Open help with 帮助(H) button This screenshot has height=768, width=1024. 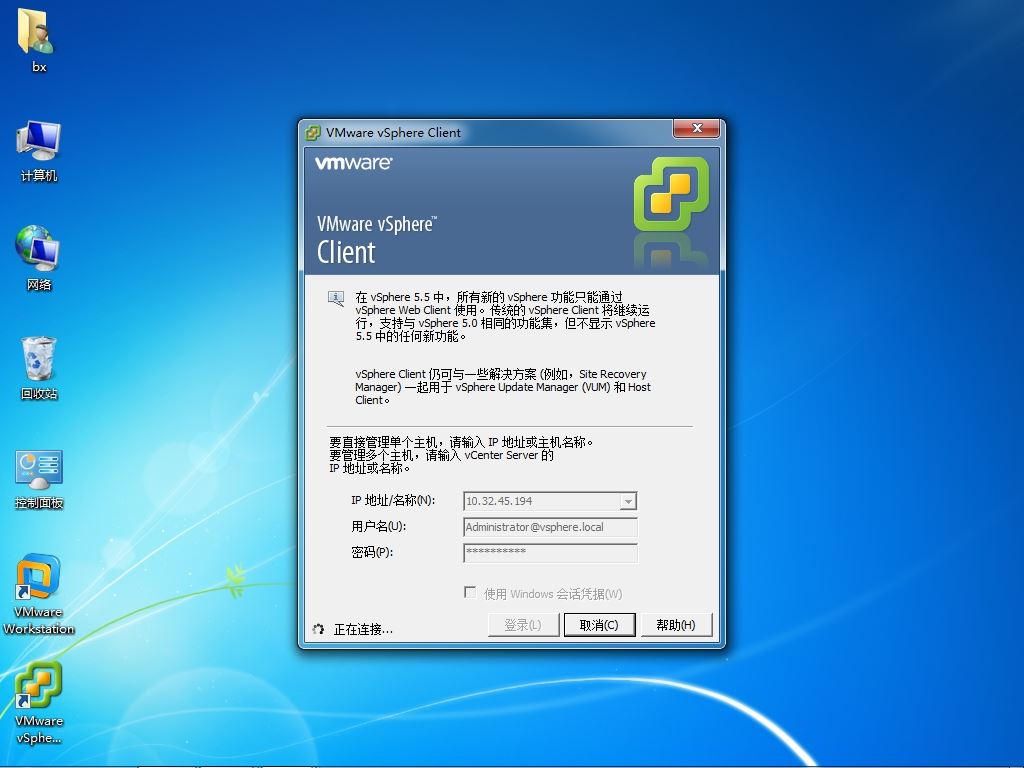676,625
